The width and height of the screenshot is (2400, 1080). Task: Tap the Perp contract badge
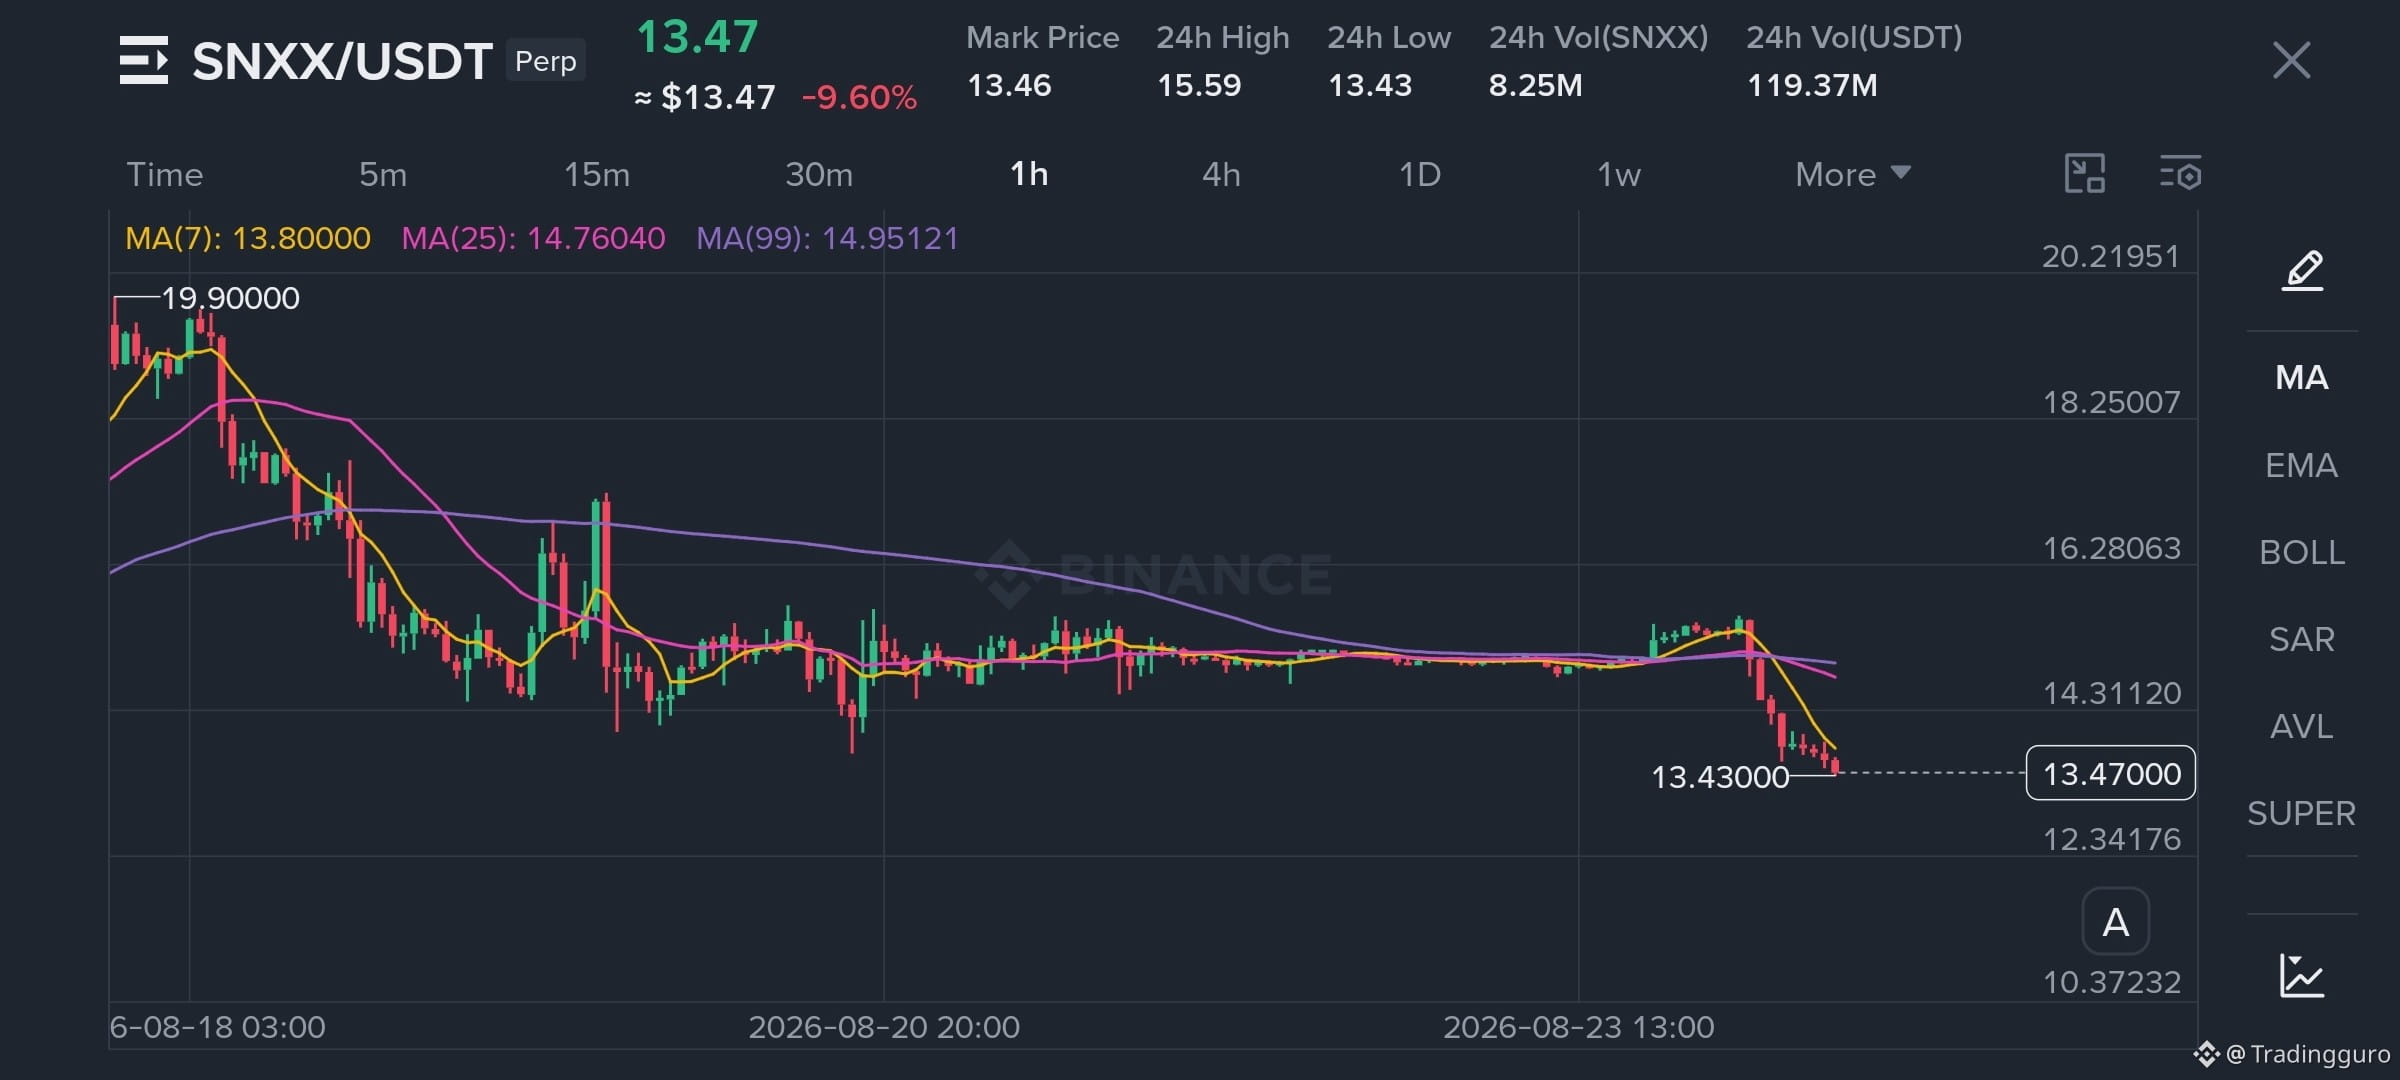point(546,61)
